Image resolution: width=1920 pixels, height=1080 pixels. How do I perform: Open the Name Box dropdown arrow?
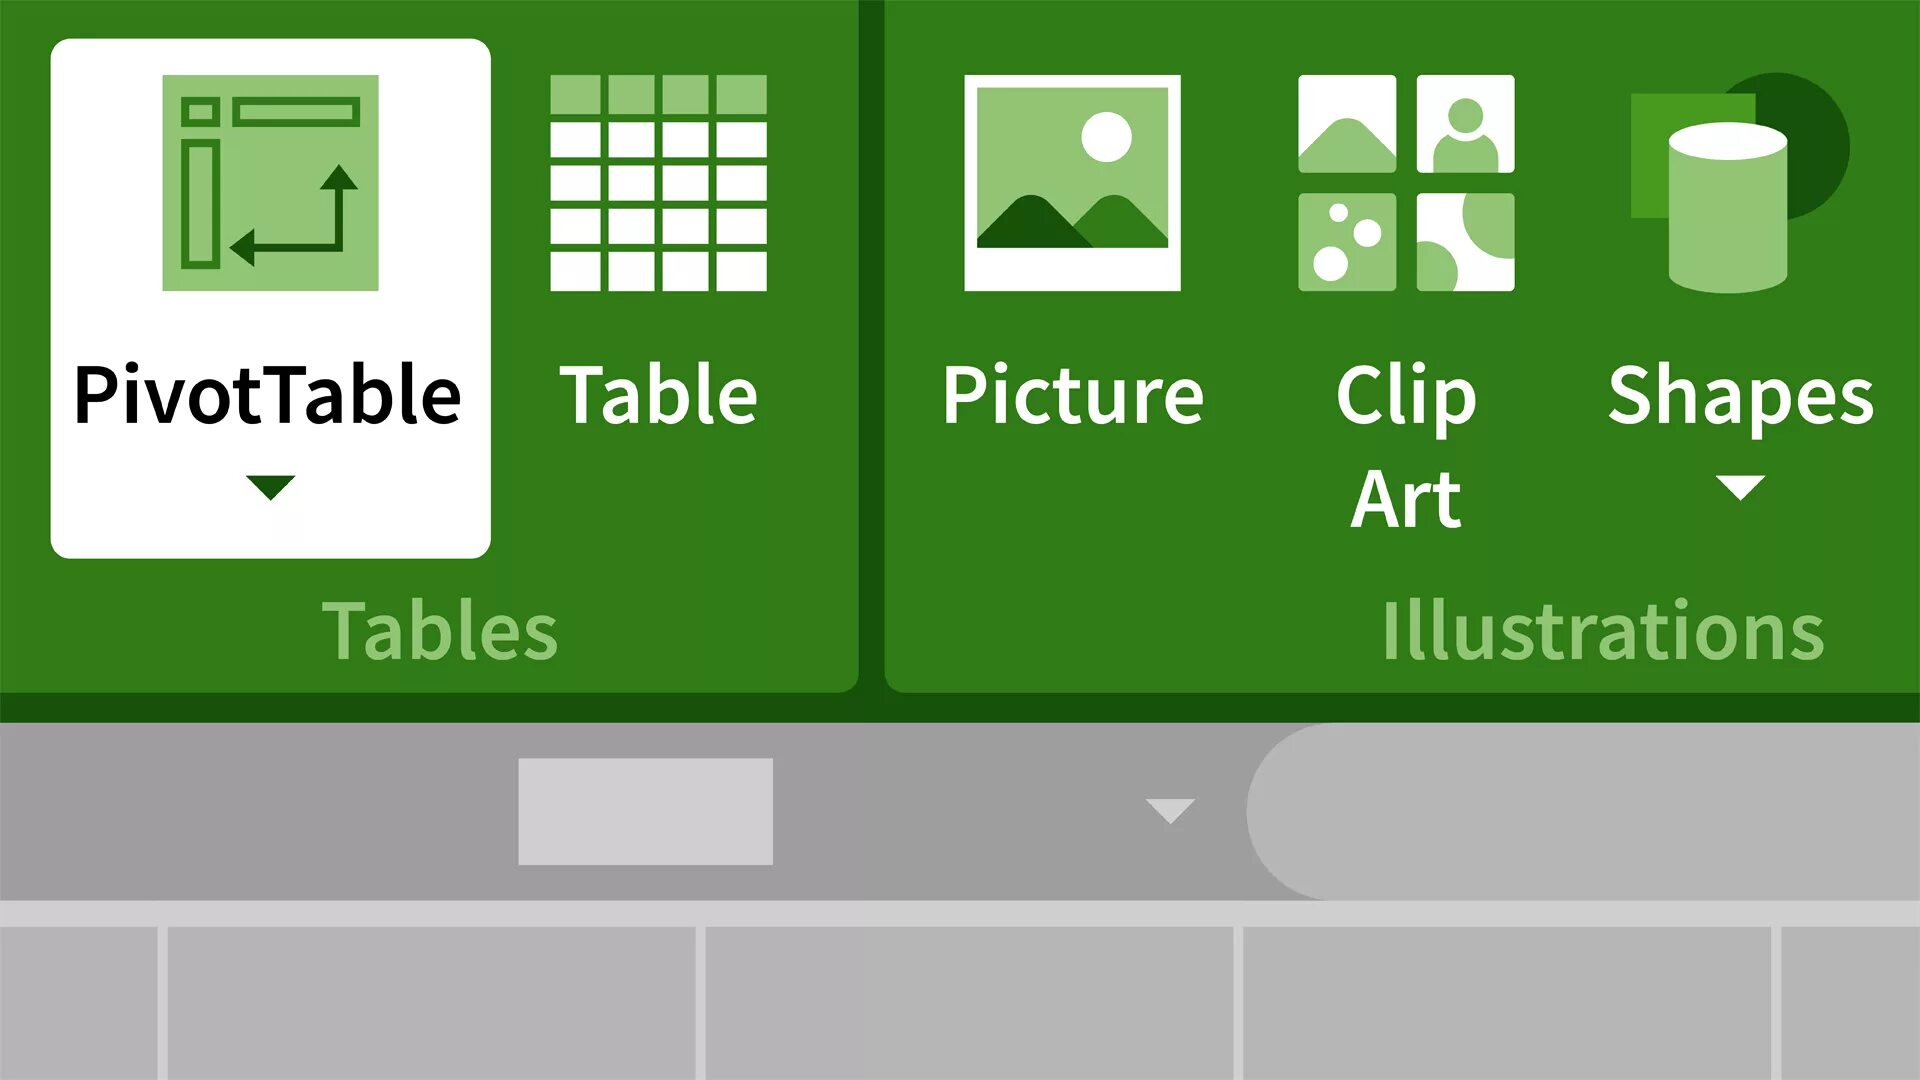tap(1170, 810)
